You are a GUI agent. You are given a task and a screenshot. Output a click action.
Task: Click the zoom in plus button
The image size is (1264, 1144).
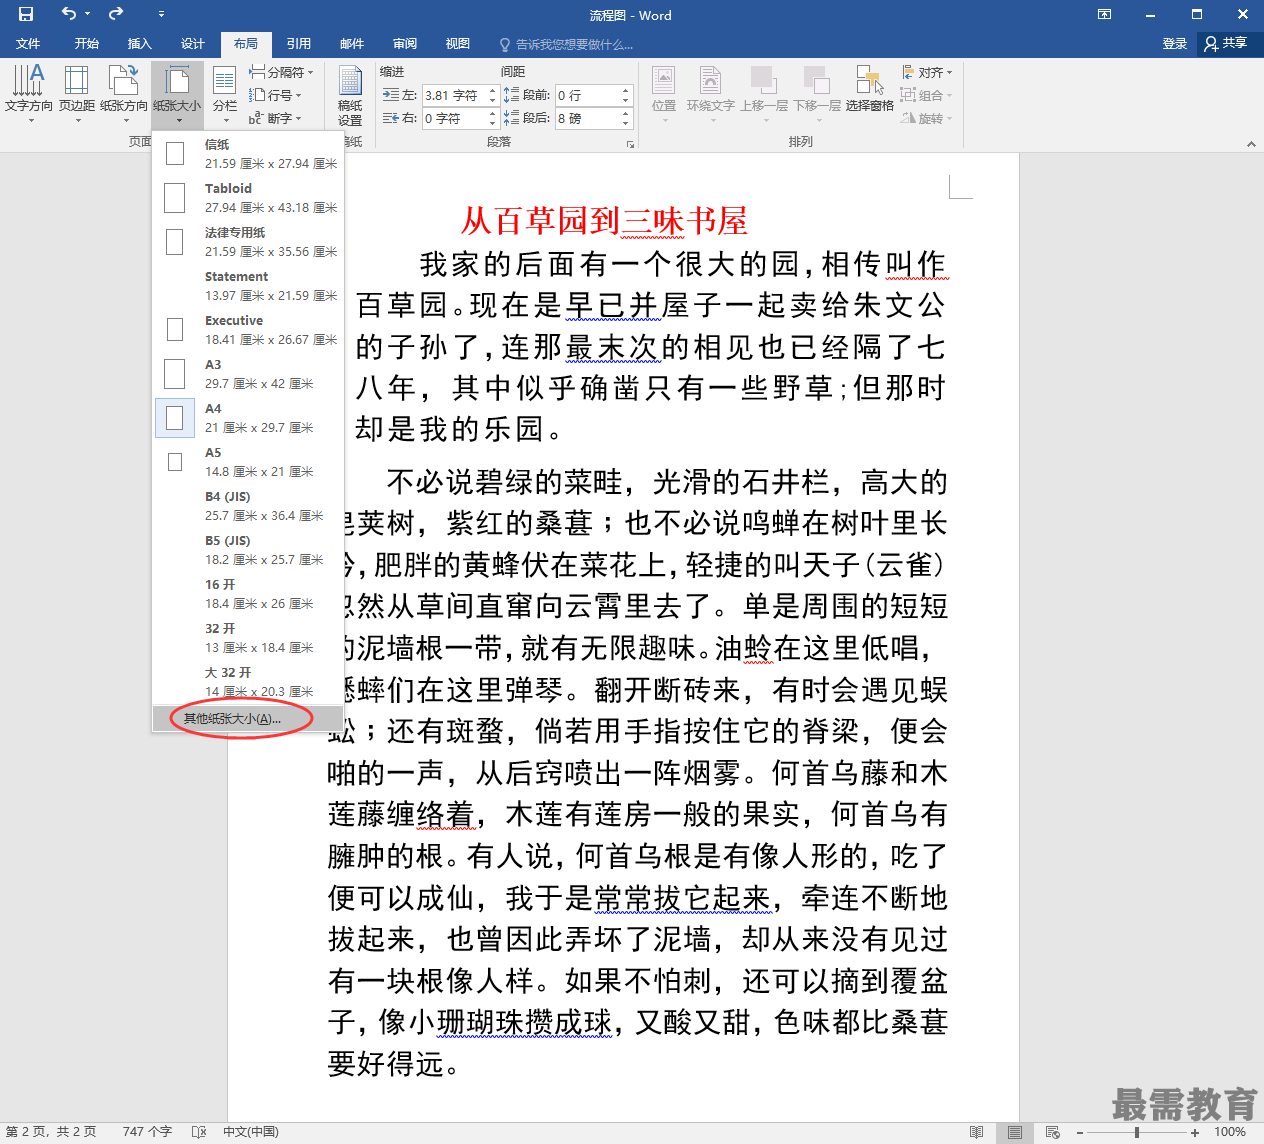click(1195, 1132)
